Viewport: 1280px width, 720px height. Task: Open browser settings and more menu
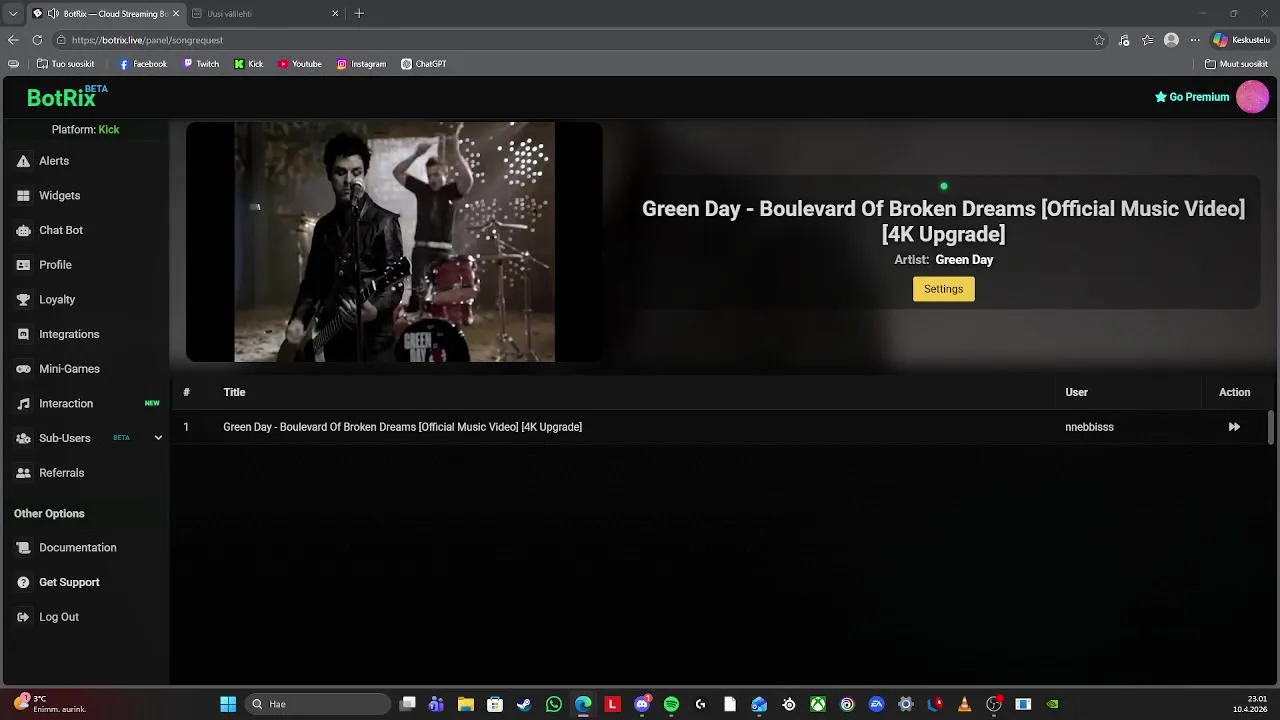click(x=1194, y=40)
